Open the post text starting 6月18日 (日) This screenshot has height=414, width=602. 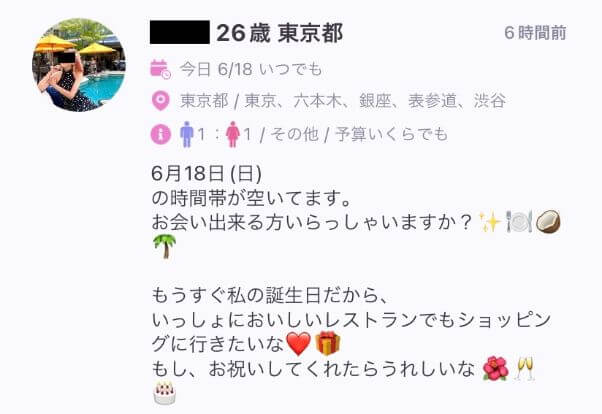[356, 283]
